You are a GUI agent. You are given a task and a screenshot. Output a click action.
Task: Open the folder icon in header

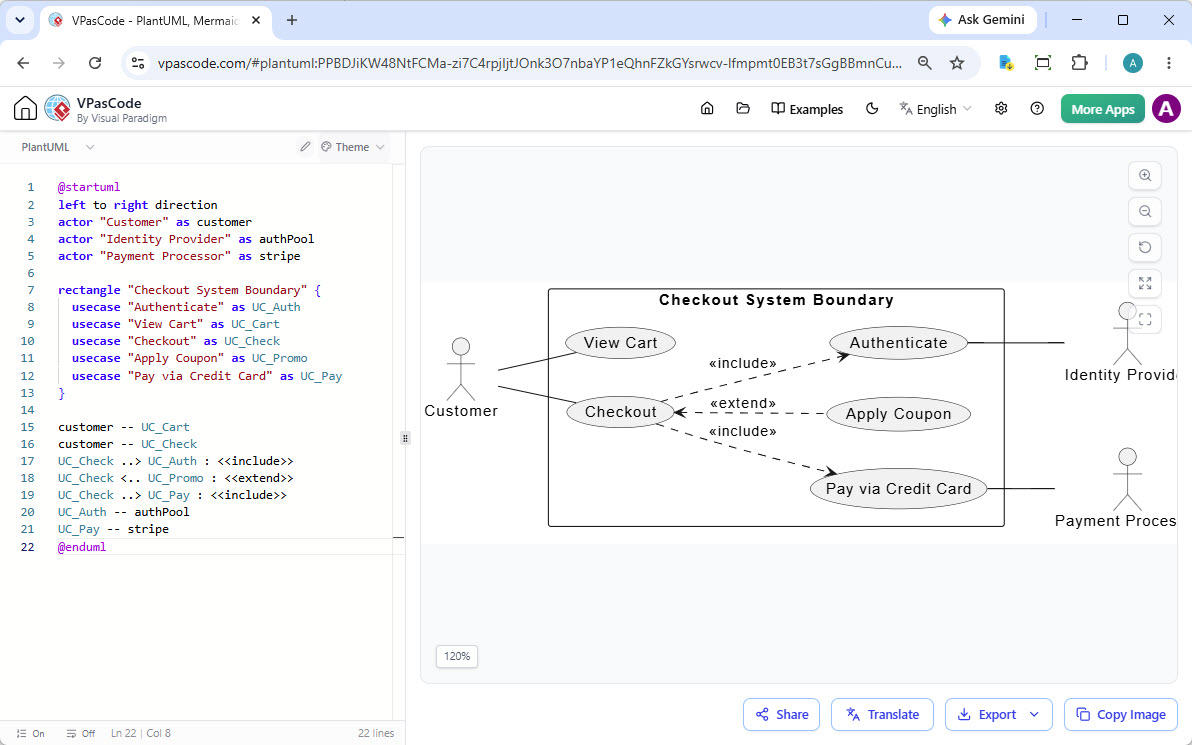point(743,109)
